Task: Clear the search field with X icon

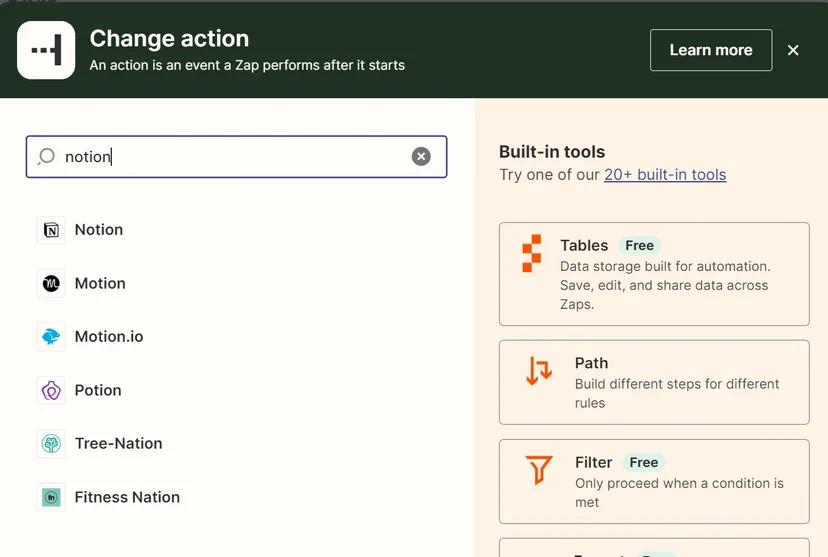Action: (421, 156)
